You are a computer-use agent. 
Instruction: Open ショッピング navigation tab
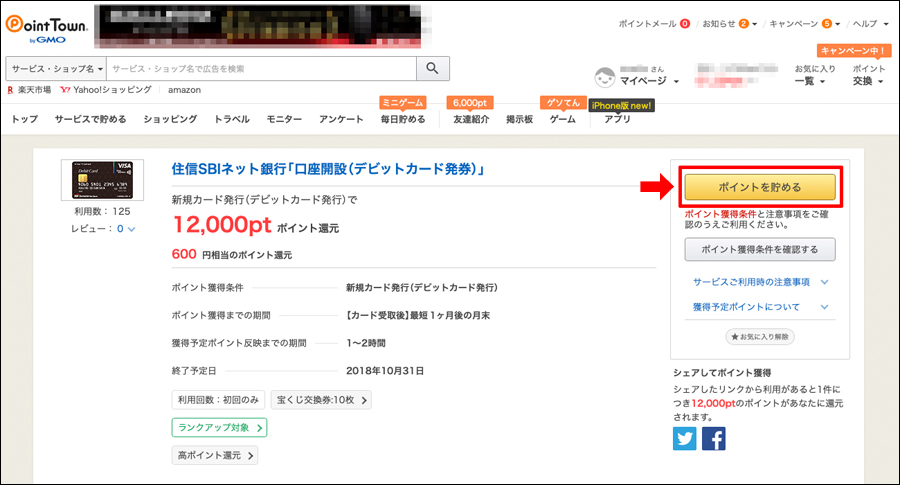tap(170, 119)
